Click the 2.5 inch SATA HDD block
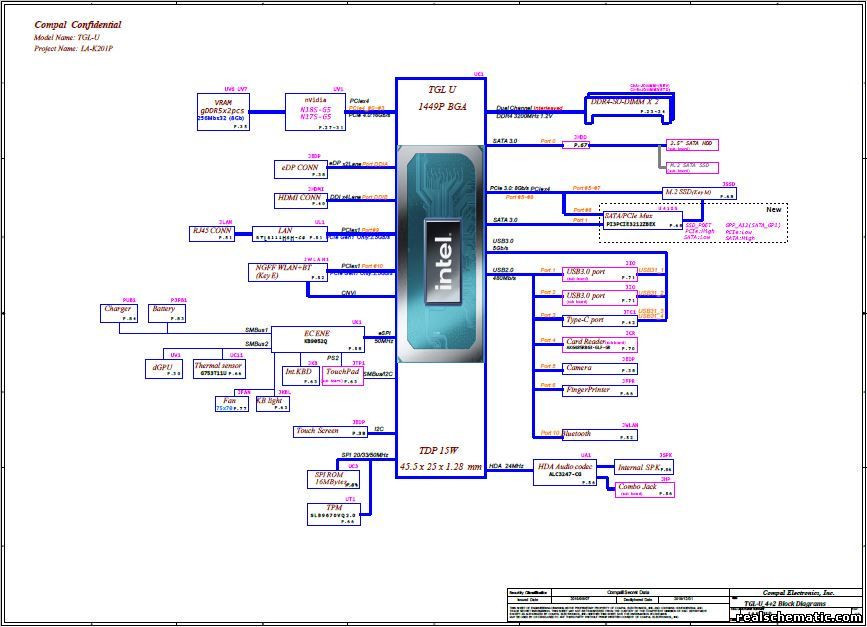The width and height of the screenshot is (867, 627). point(691,143)
